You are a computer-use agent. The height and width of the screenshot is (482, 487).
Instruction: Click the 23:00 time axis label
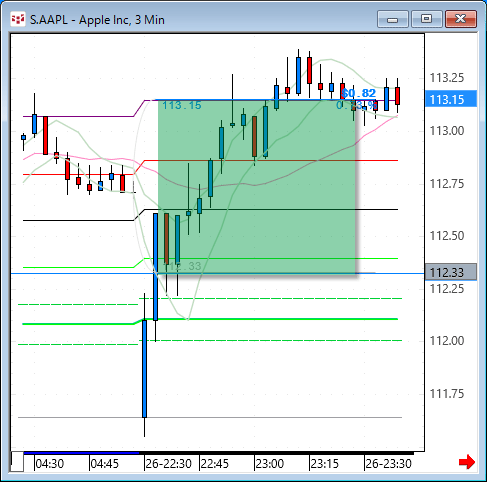269,464
